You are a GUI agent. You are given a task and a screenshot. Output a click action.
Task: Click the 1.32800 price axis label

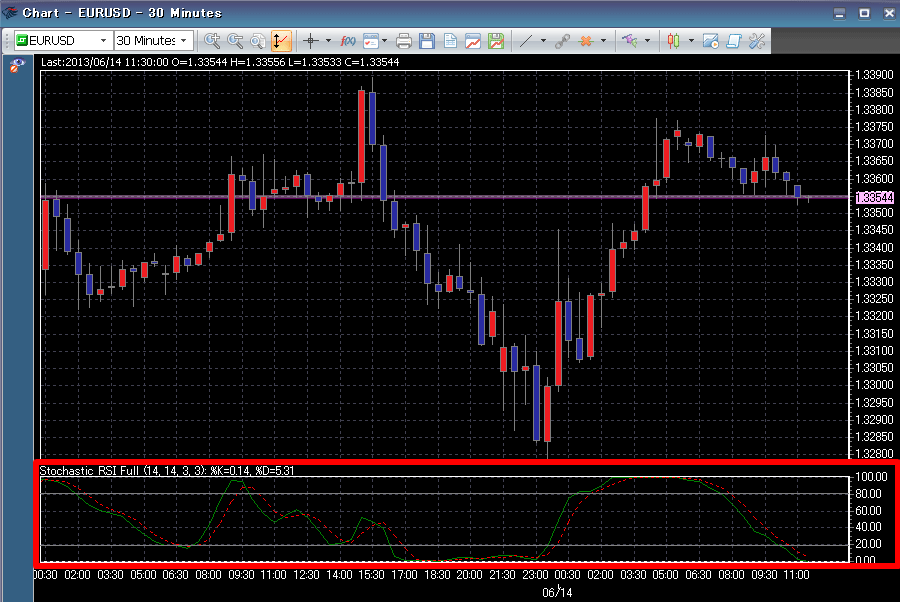(874, 454)
